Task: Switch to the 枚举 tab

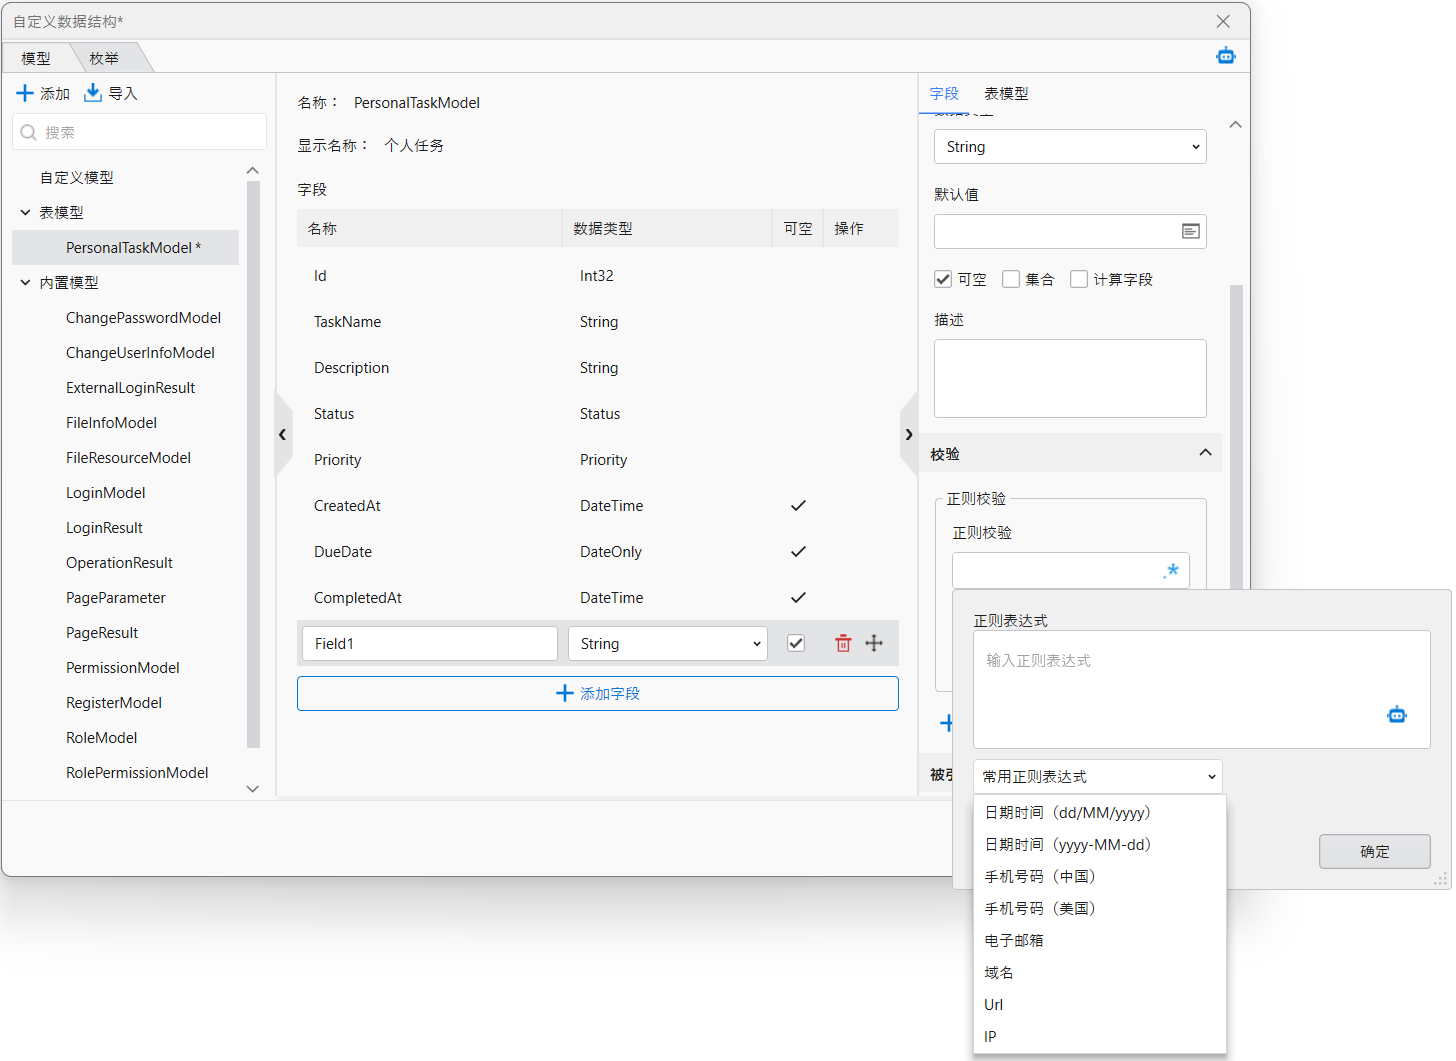Action: (104, 58)
